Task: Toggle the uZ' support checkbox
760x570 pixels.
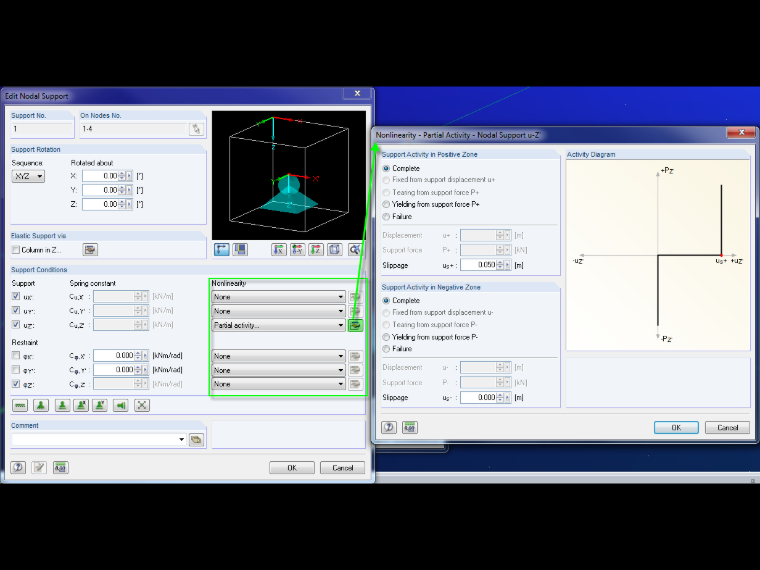Action: 16,325
